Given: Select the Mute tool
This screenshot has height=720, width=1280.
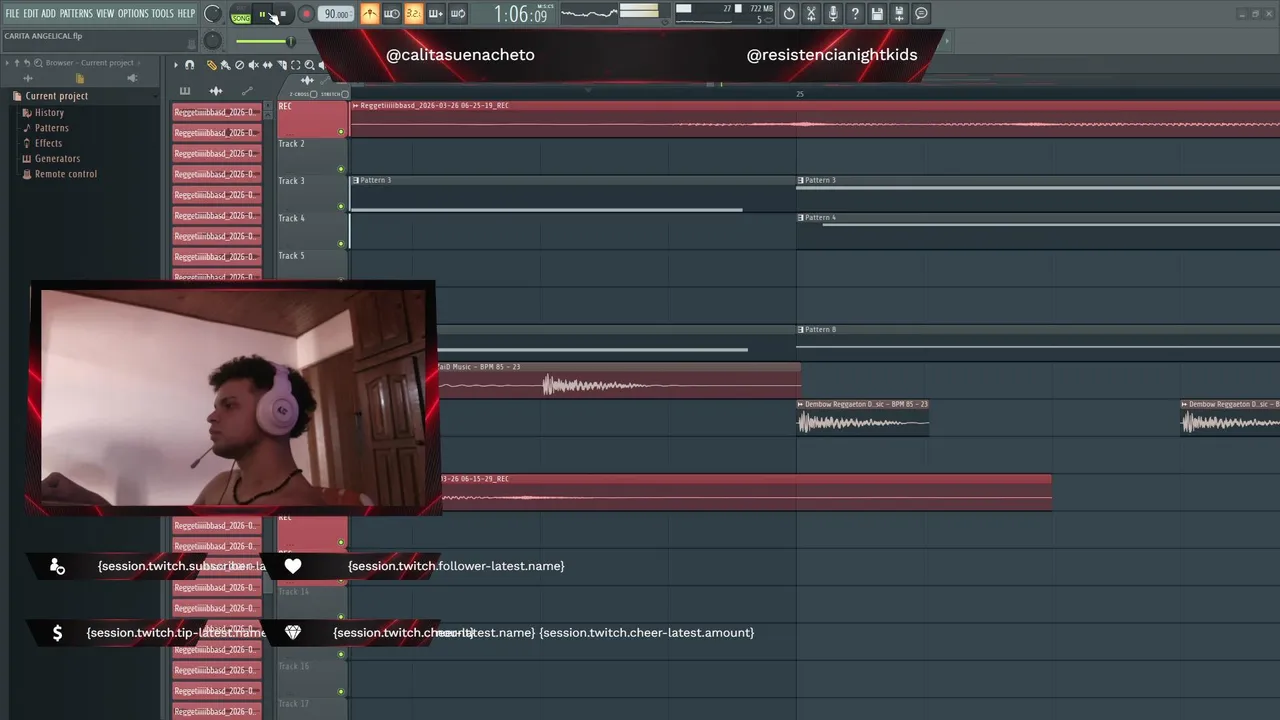Looking at the screenshot, I should click(x=253, y=65).
